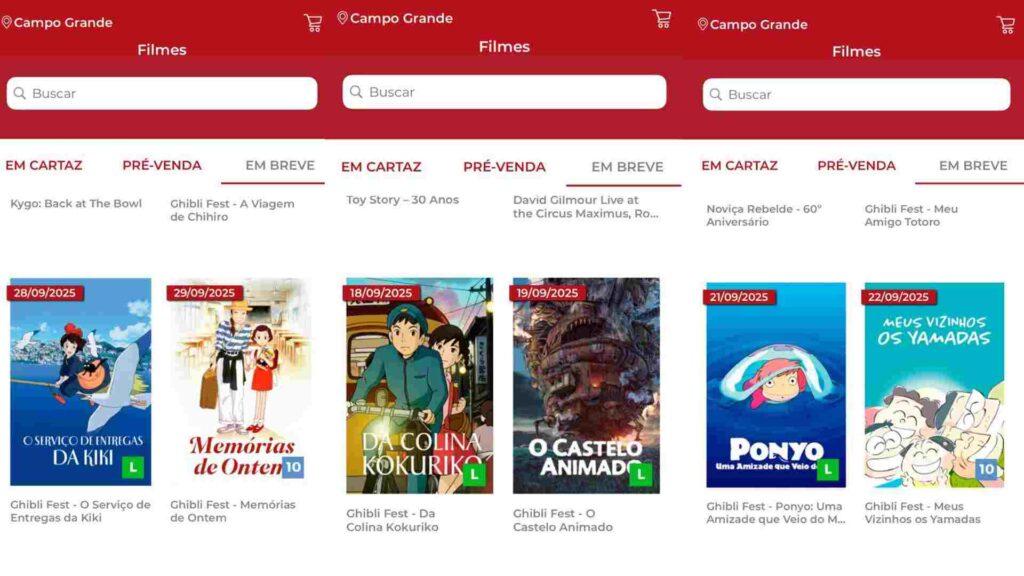Switch to EM CARTAZ tab in the leftmost screen

click(x=44, y=165)
